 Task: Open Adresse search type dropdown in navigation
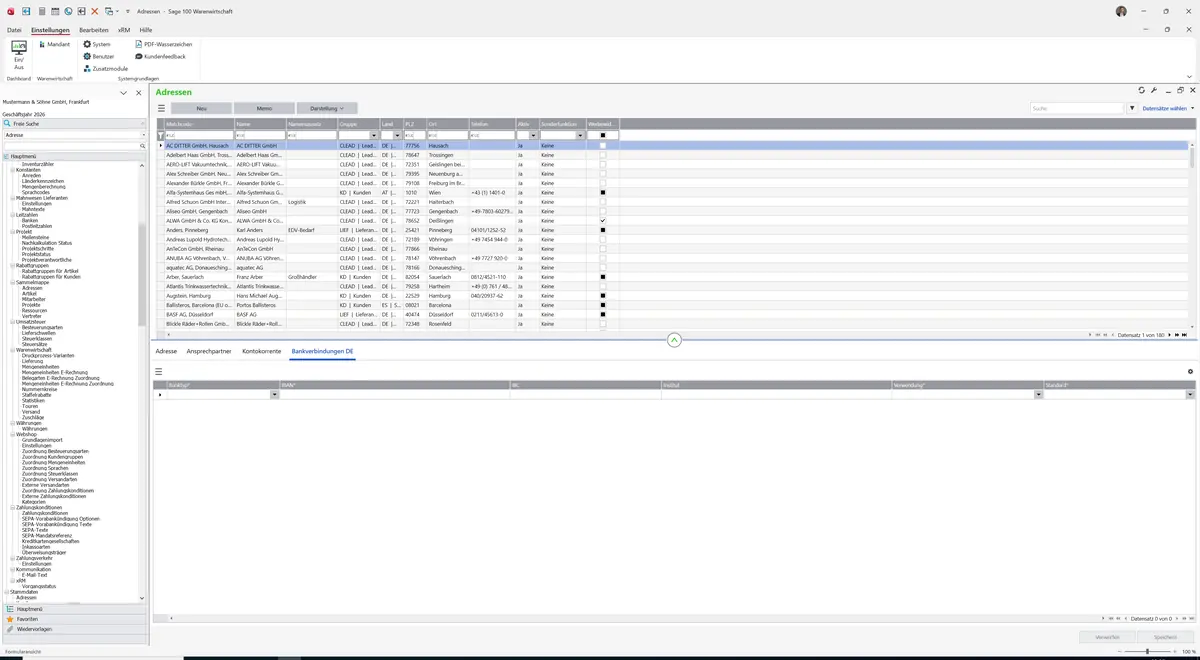click(143, 135)
